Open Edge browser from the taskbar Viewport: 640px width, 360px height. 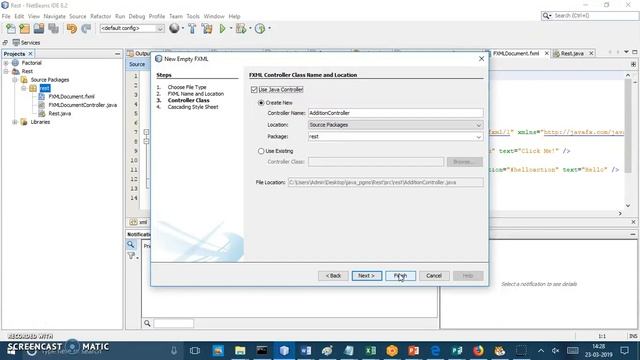tap(435, 350)
